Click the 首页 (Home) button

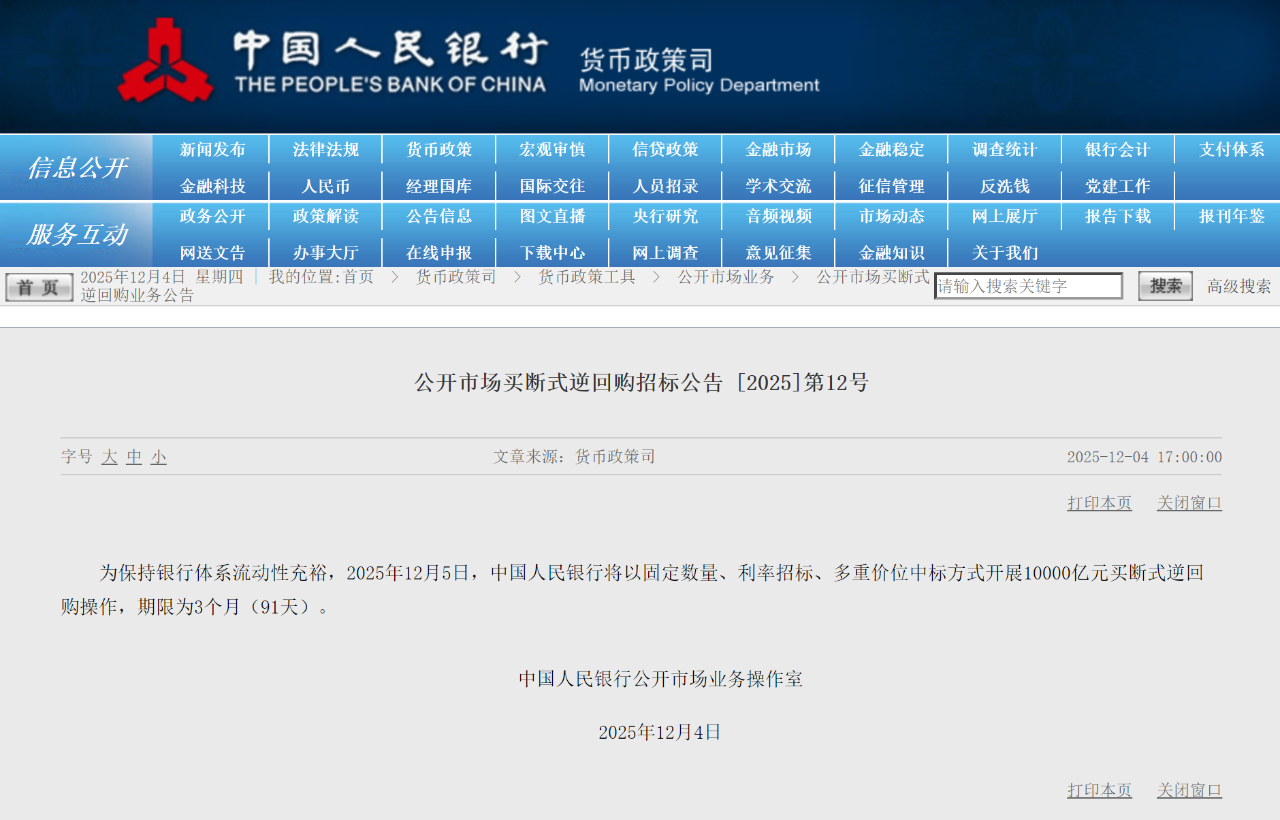tap(38, 285)
